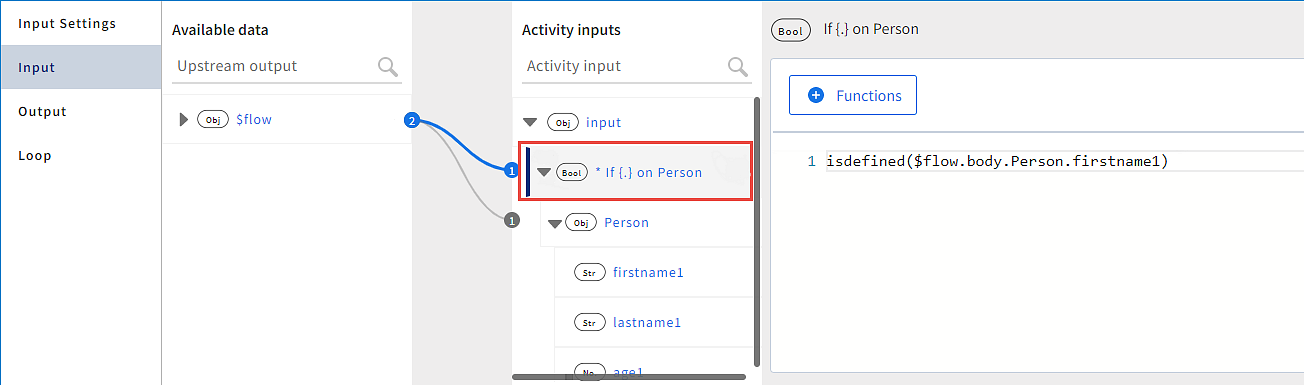This screenshot has height=385, width=1304.
Task: Go to the Loop tab
Action: tap(35, 156)
